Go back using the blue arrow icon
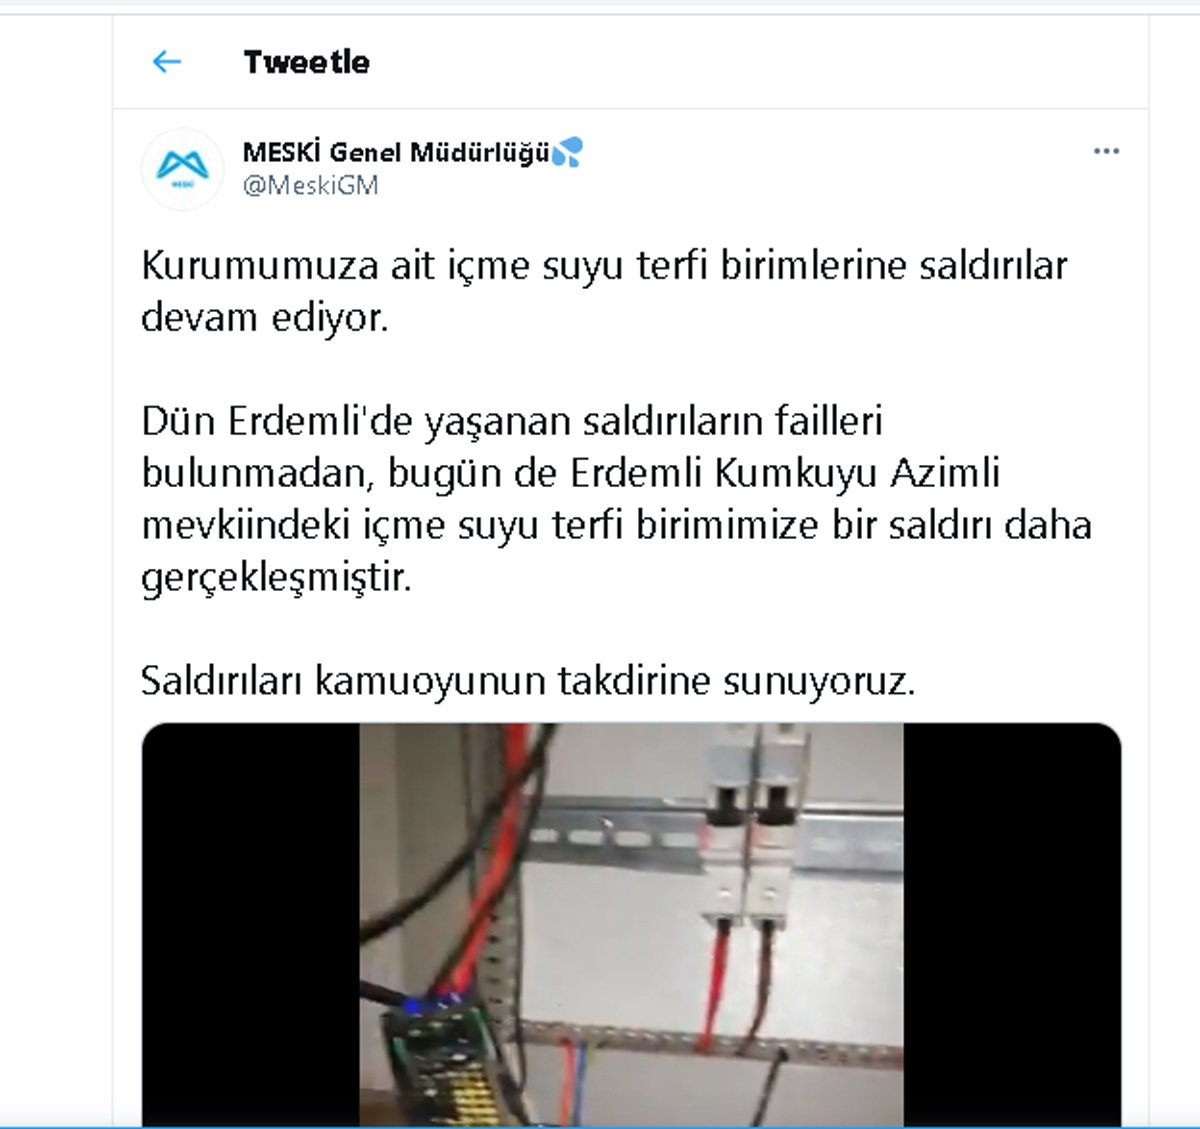Image resolution: width=1200 pixels, height=1129 pixels. point(166,62)
